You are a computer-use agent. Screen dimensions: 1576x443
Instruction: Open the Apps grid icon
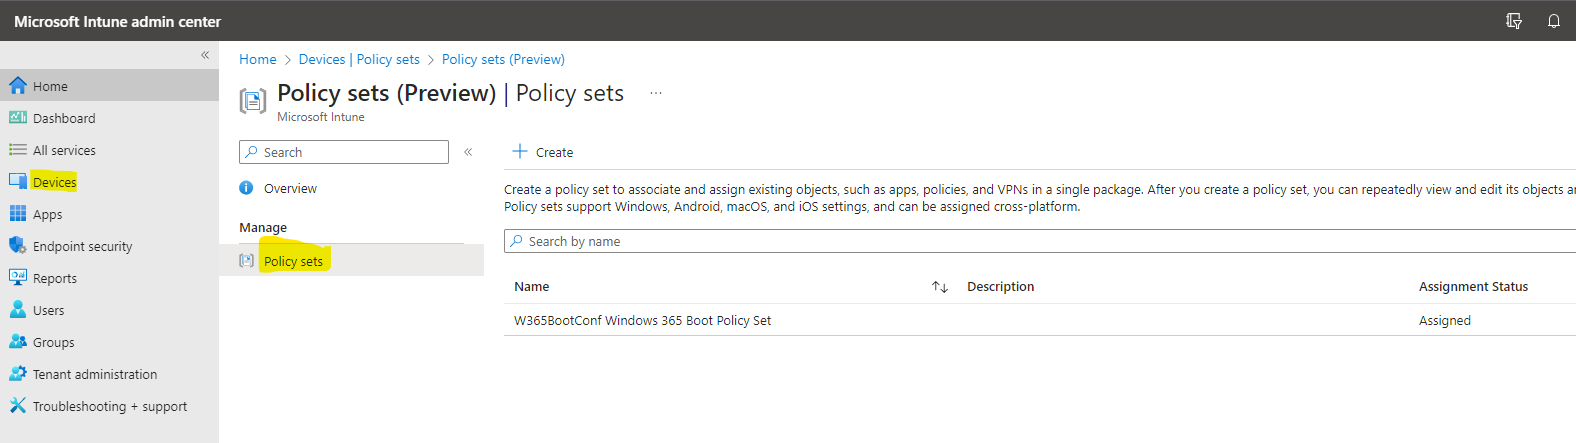click(17, 214)
